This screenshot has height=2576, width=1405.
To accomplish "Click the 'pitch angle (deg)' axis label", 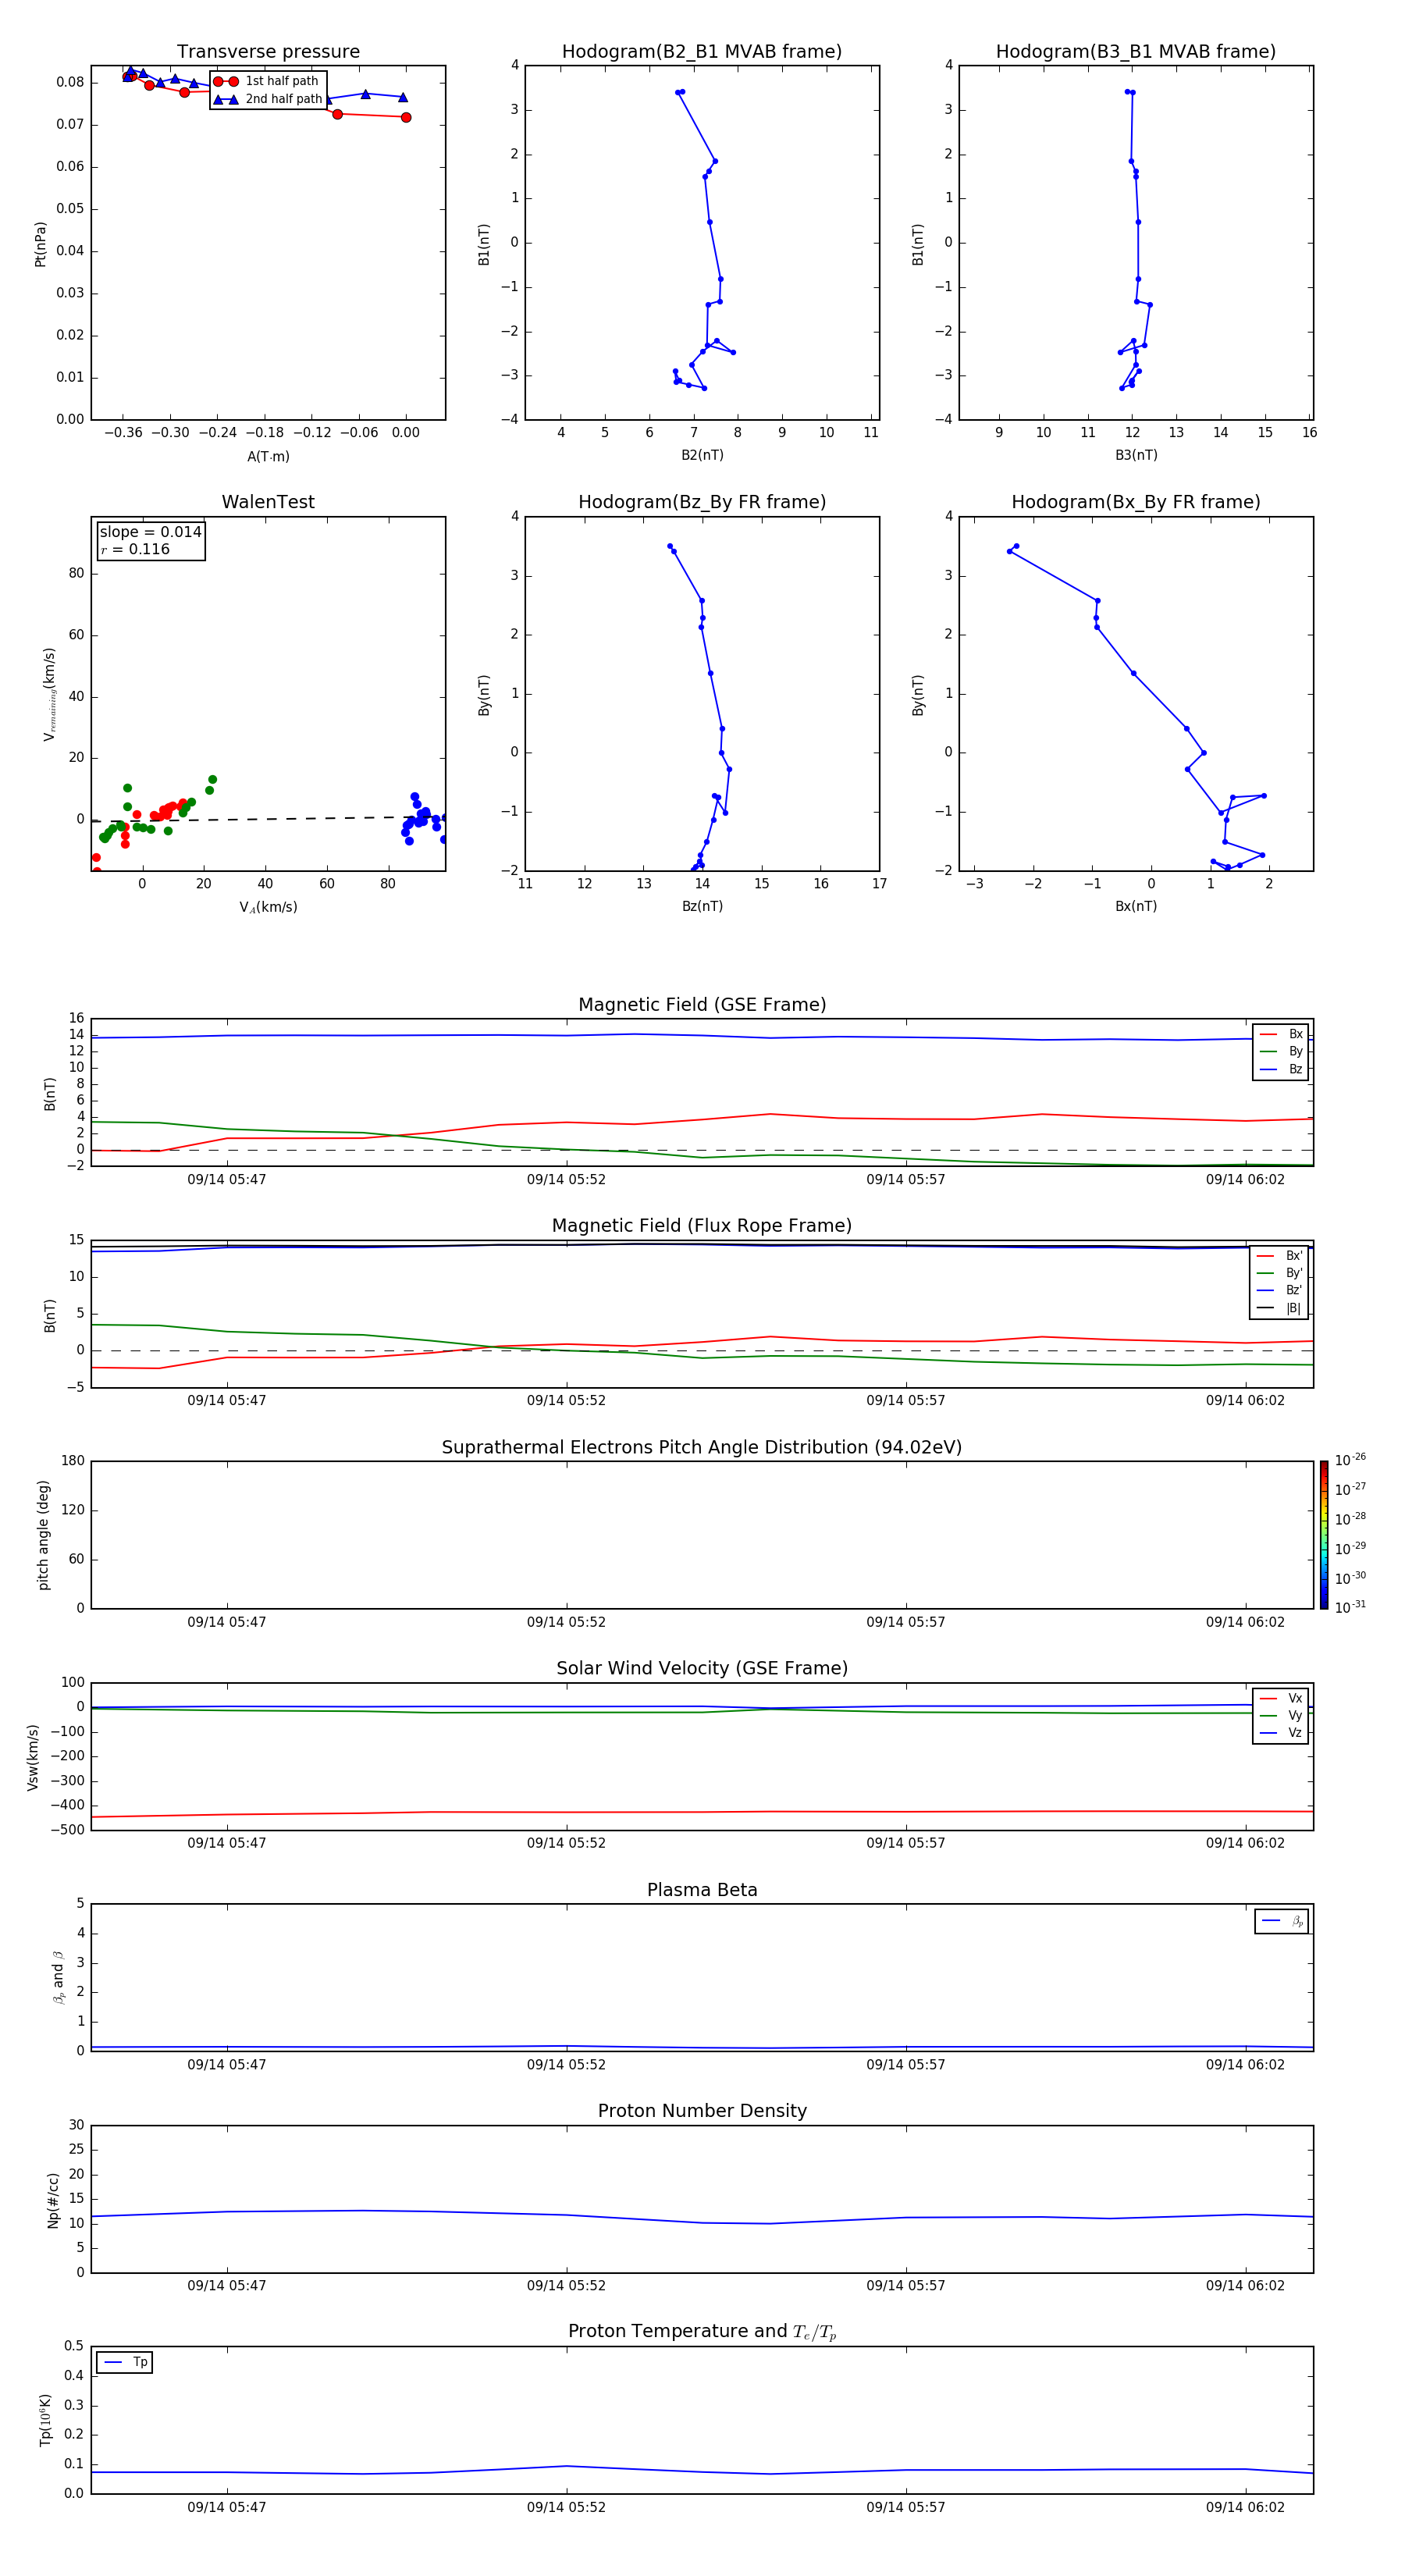I will pyautogui.click(x=43, y=1535).
